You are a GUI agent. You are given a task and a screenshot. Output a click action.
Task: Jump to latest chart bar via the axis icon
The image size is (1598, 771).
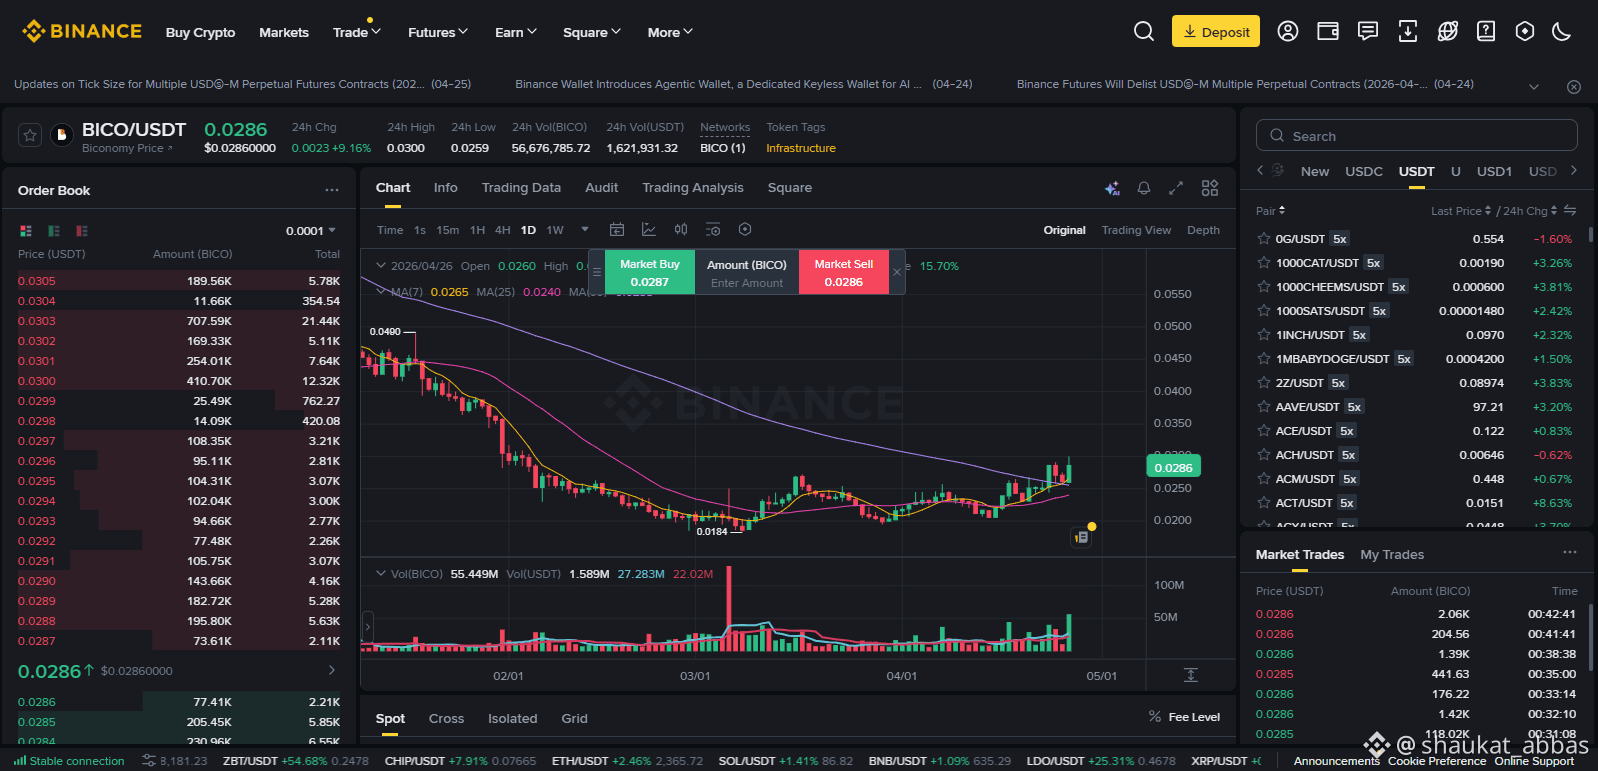(x=1191, y=675)
